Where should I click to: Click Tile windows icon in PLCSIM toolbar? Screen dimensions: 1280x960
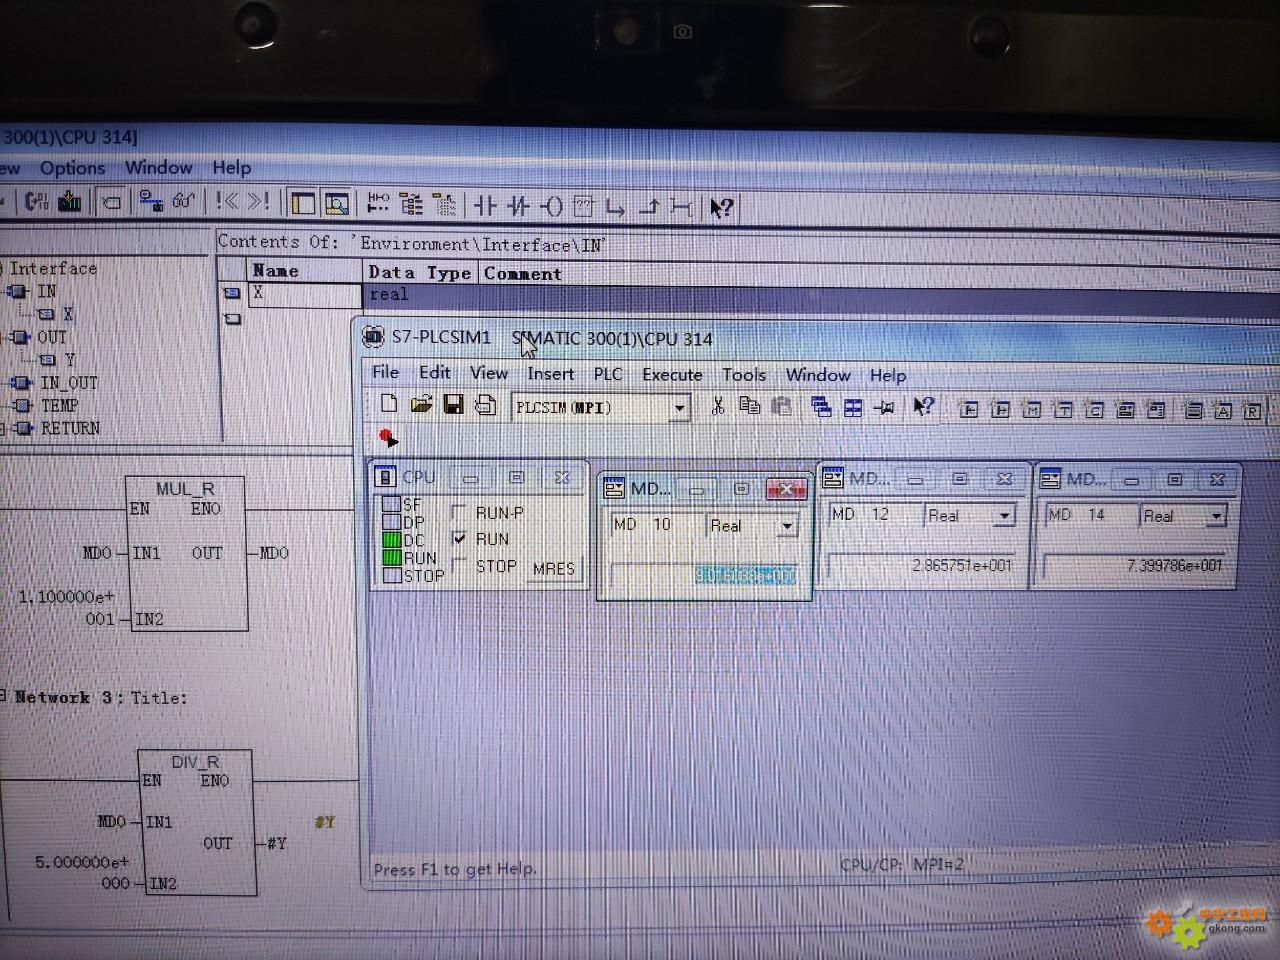click(853, 407)
